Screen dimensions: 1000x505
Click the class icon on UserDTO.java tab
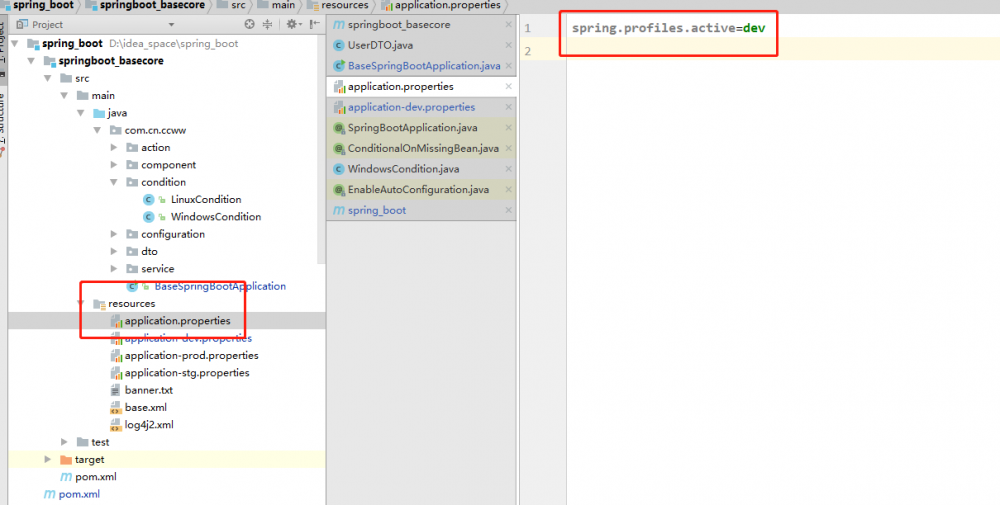pos(339,45)
